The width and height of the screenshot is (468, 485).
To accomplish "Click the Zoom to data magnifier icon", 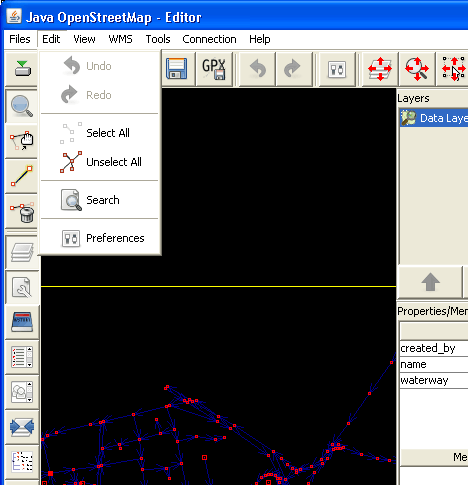I will pyautogui.click(x=417, y=69).
